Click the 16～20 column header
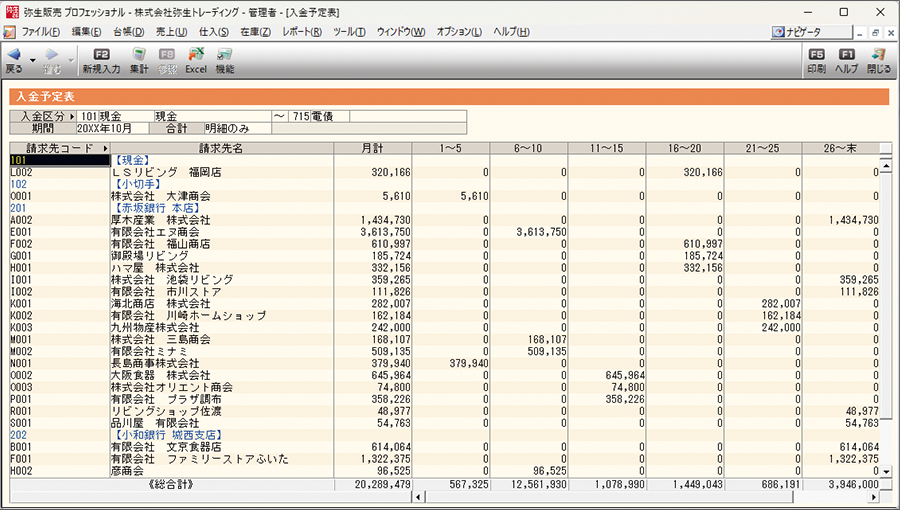 685,149
